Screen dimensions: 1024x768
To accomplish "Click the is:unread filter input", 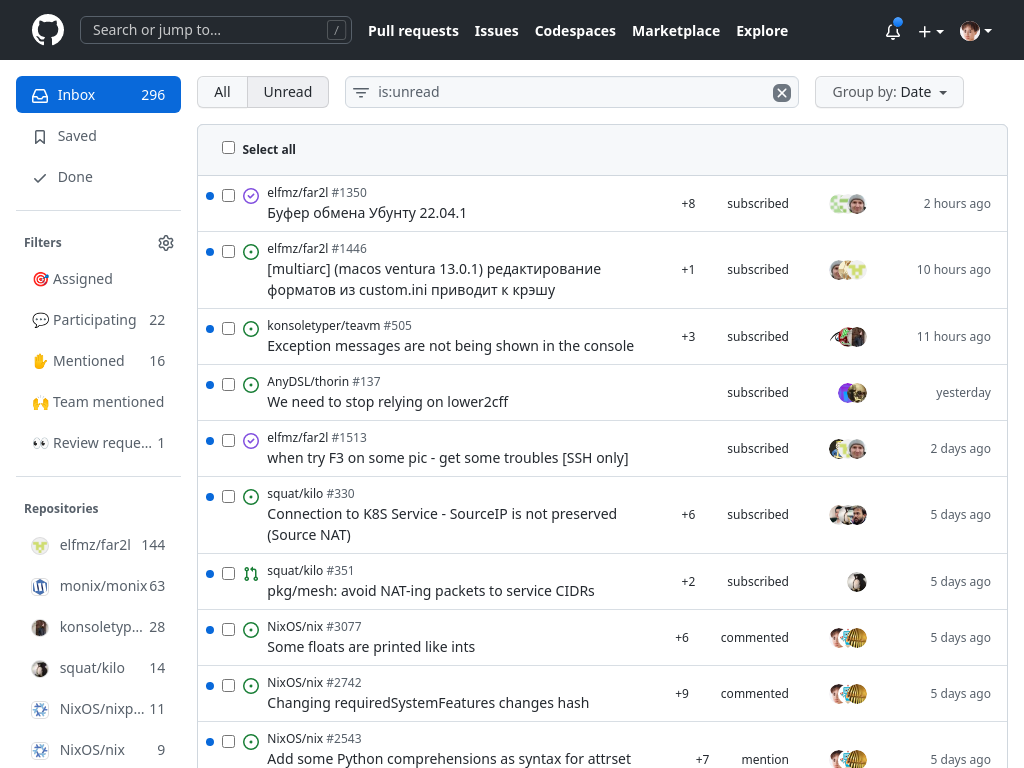I will click(571, 92).
